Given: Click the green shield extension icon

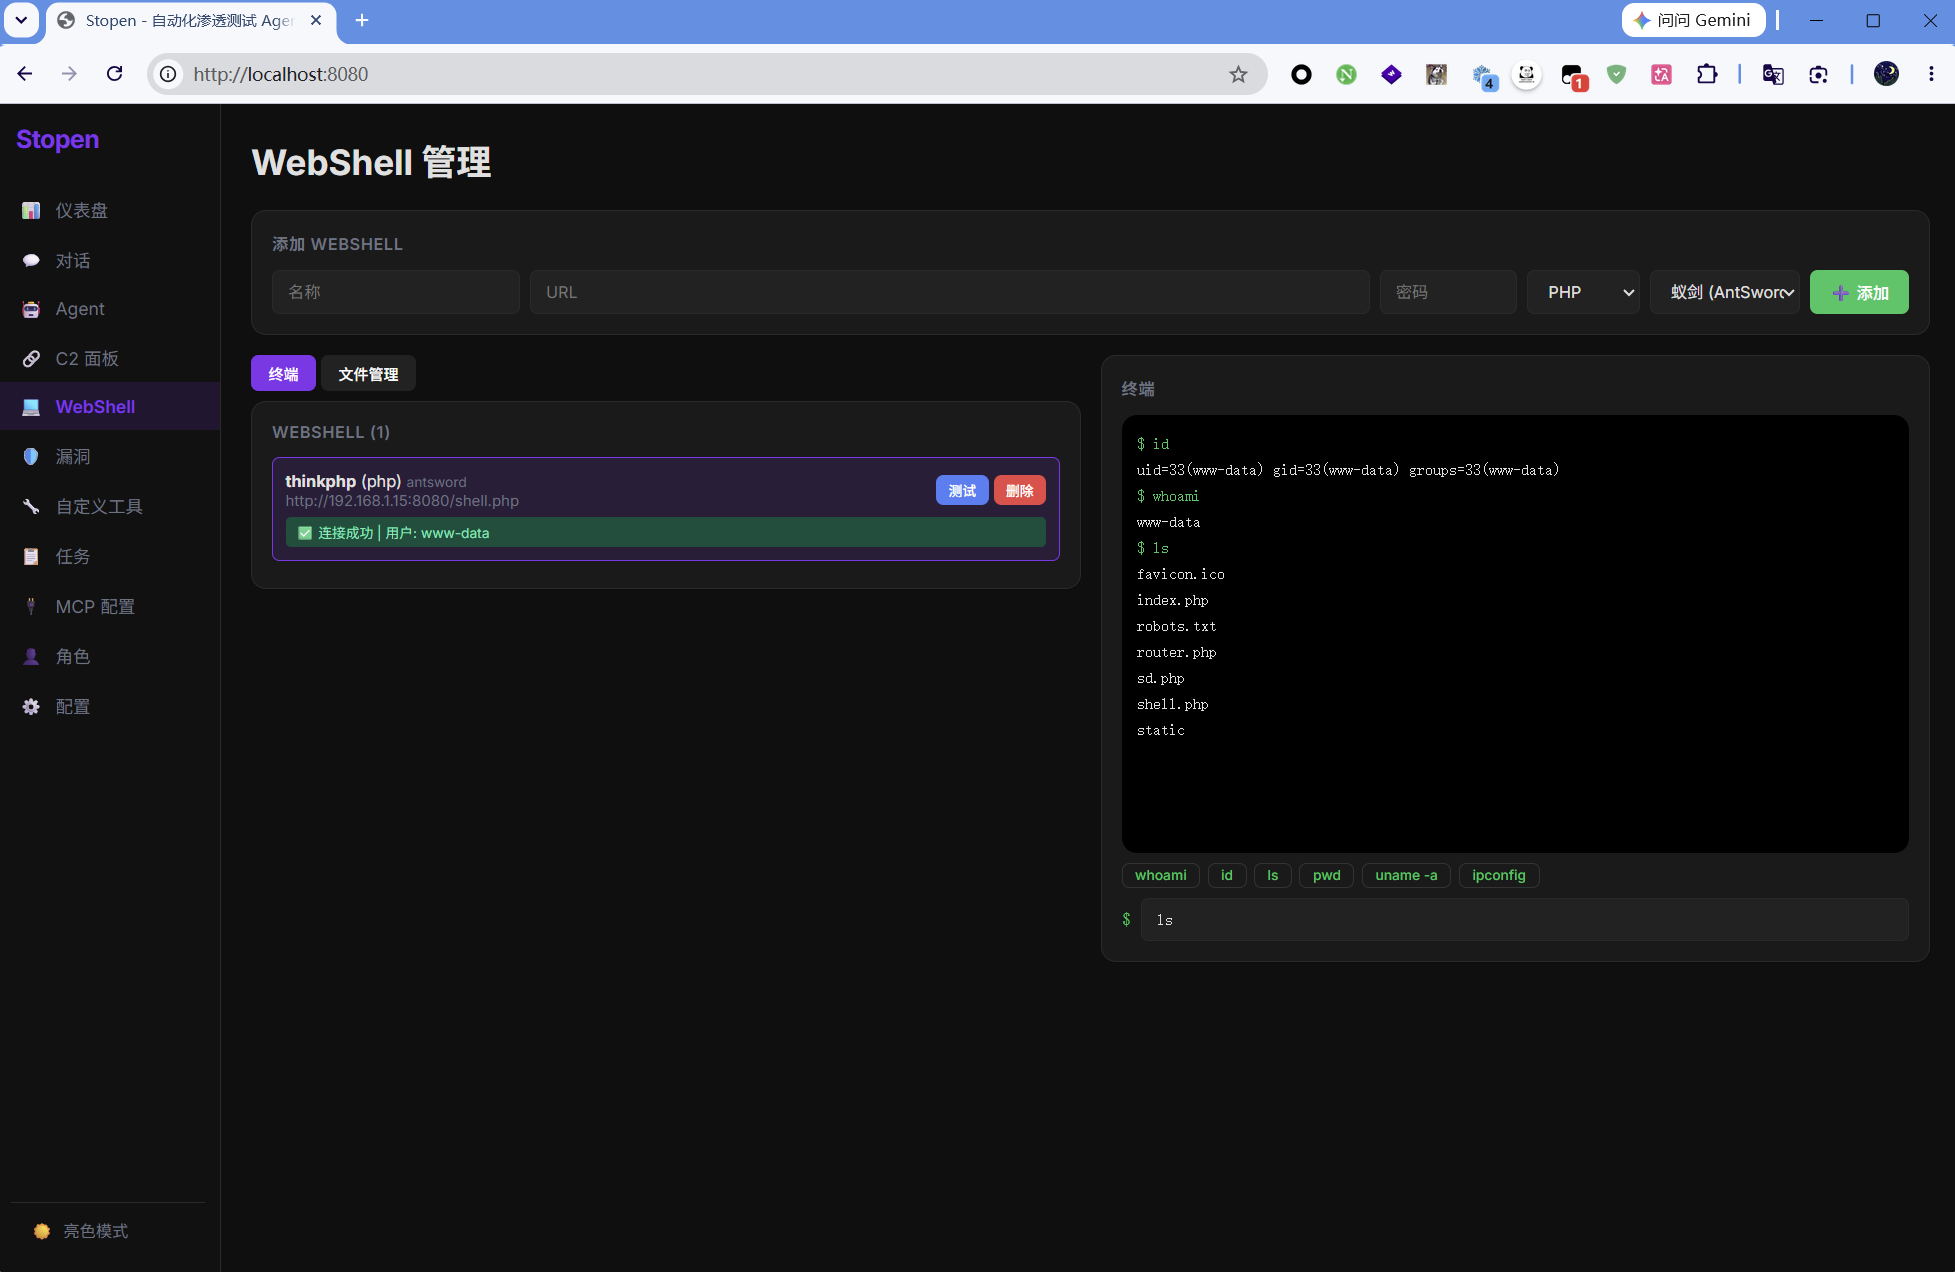Looking at the screenshot, I should tap(1616, 74).
